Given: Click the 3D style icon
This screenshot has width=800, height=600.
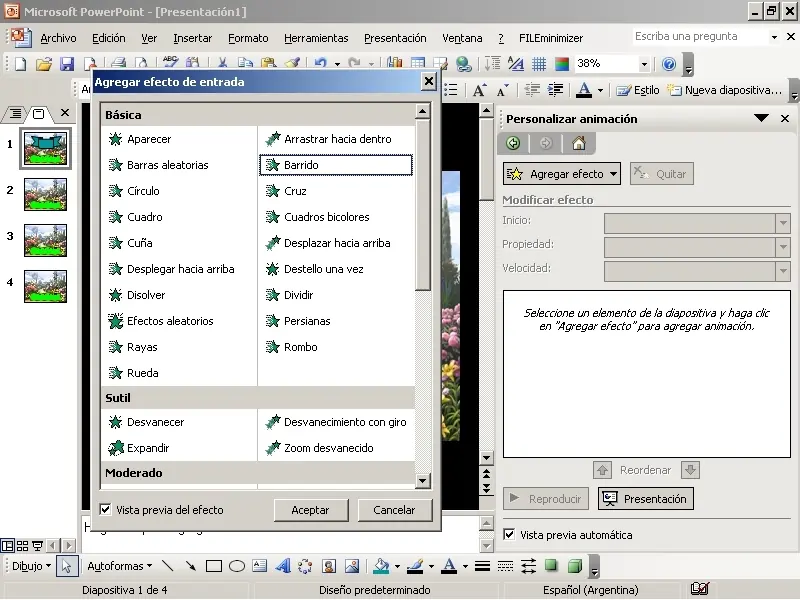Looking at the screenshot, I should pyautogui.click(x=575, y=566).
